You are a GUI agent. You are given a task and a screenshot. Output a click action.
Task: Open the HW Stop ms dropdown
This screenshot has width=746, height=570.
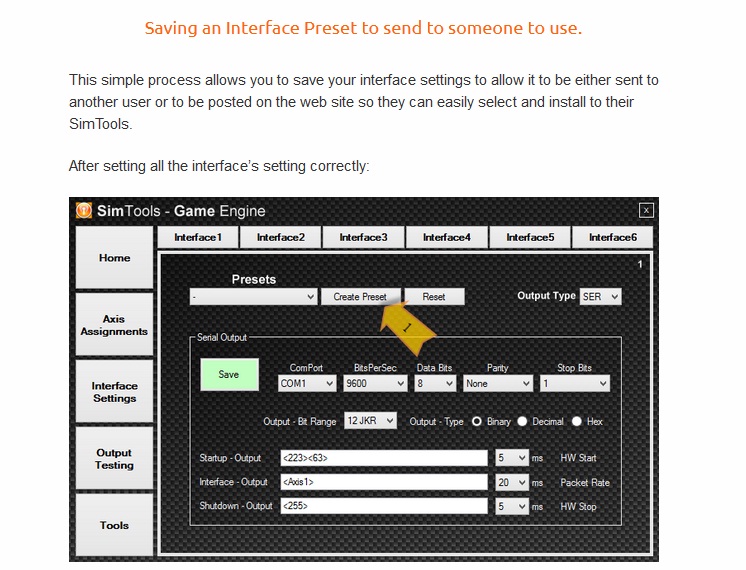[512, 506]
